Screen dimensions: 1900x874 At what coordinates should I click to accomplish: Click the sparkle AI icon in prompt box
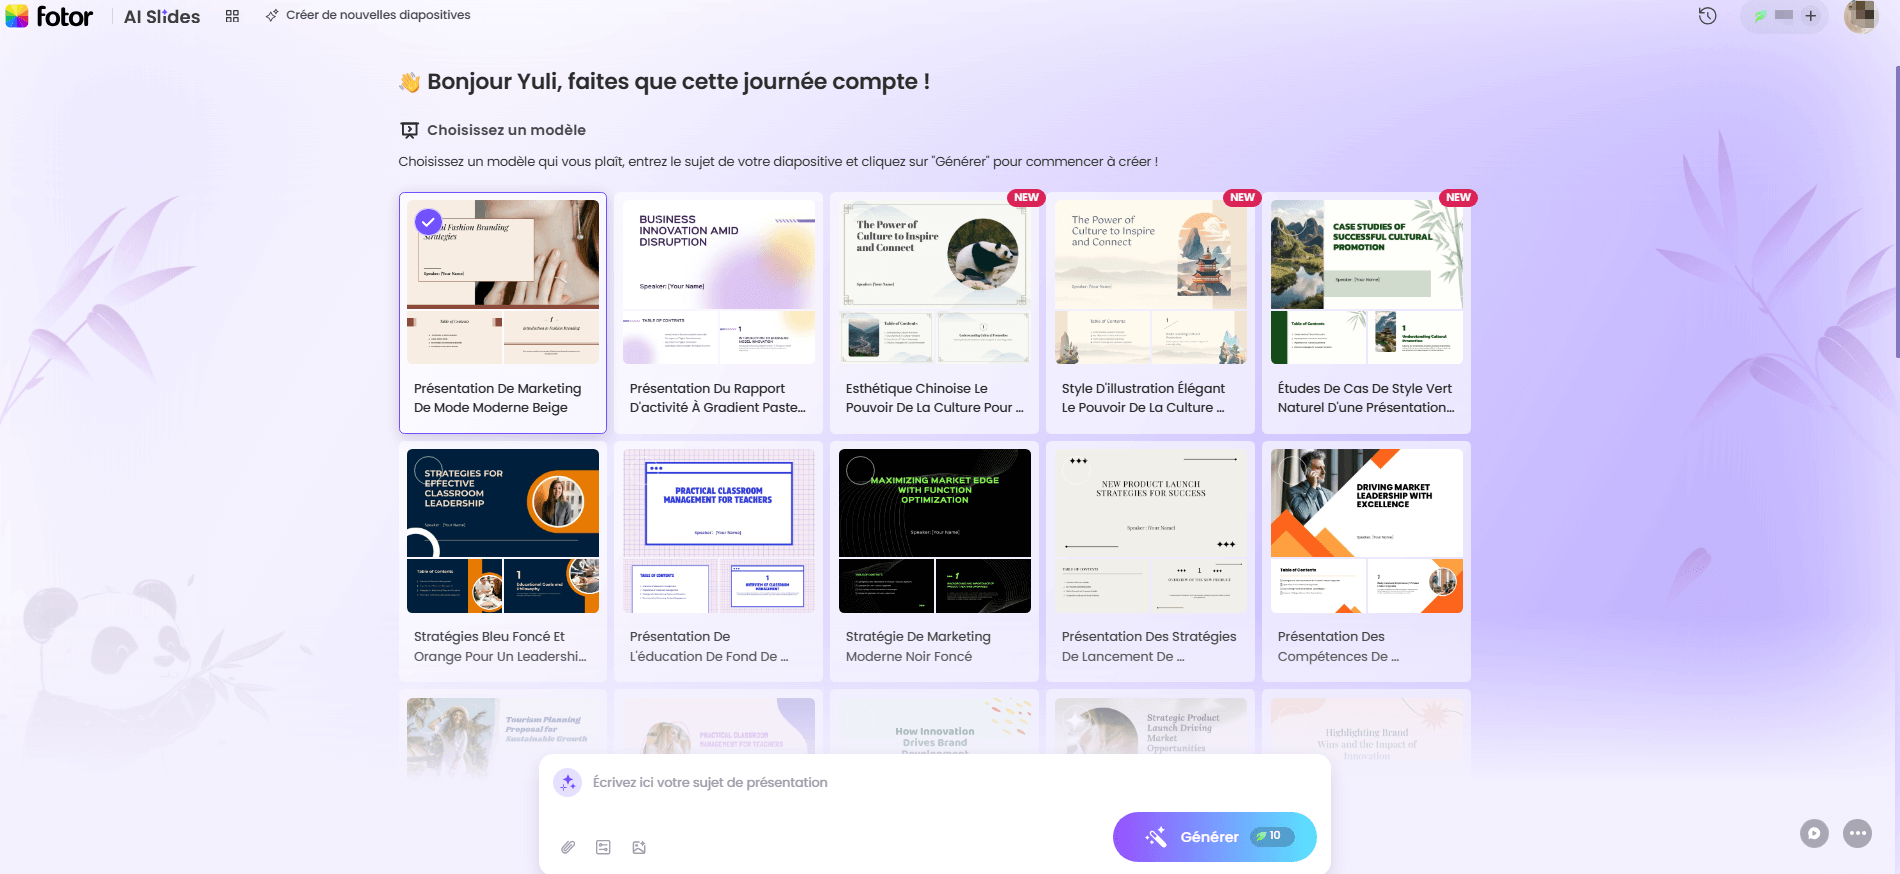(x=568, y=783)
